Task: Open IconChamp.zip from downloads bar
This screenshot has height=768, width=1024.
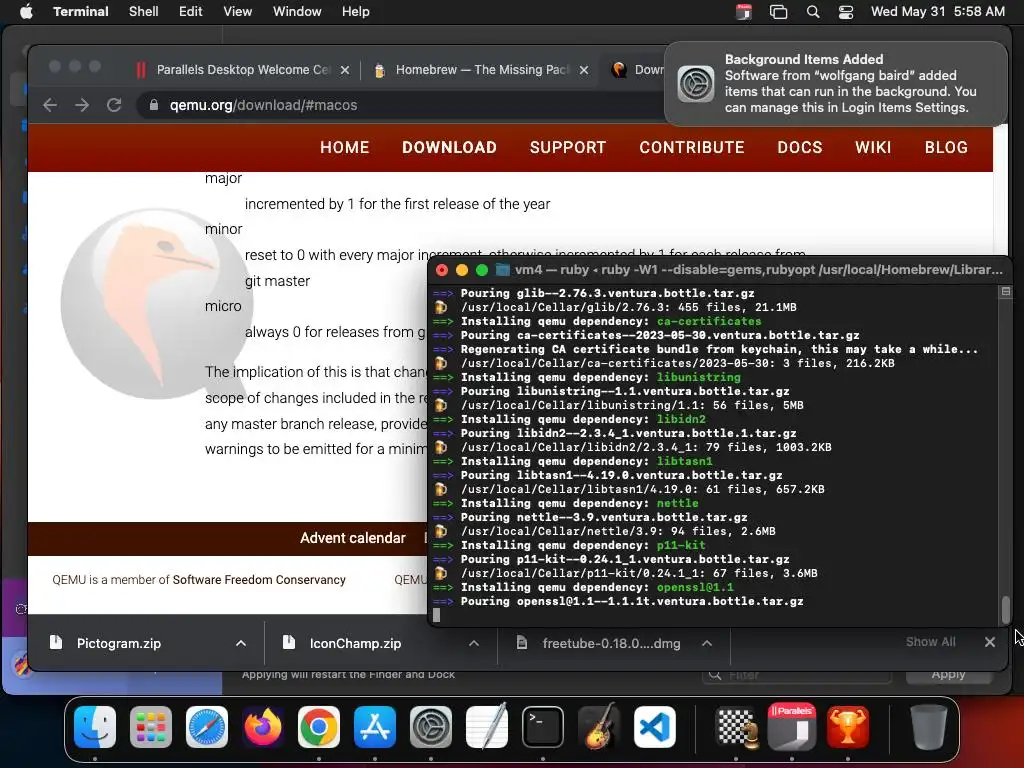Action: point(355,643)
